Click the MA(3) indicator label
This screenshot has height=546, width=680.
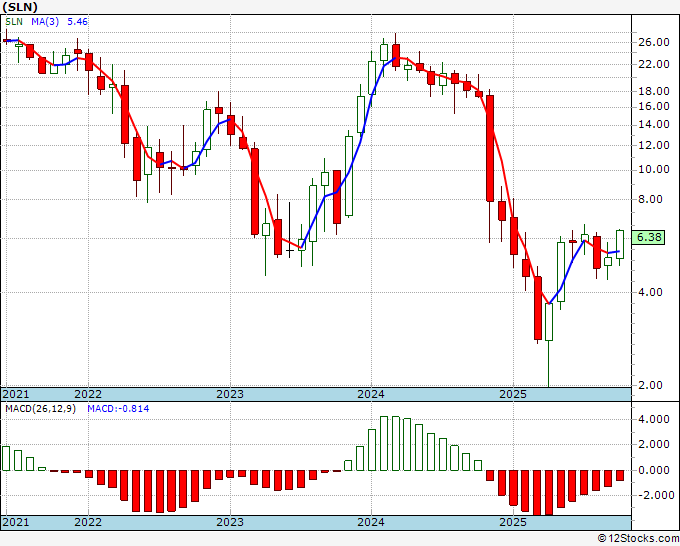45,21
